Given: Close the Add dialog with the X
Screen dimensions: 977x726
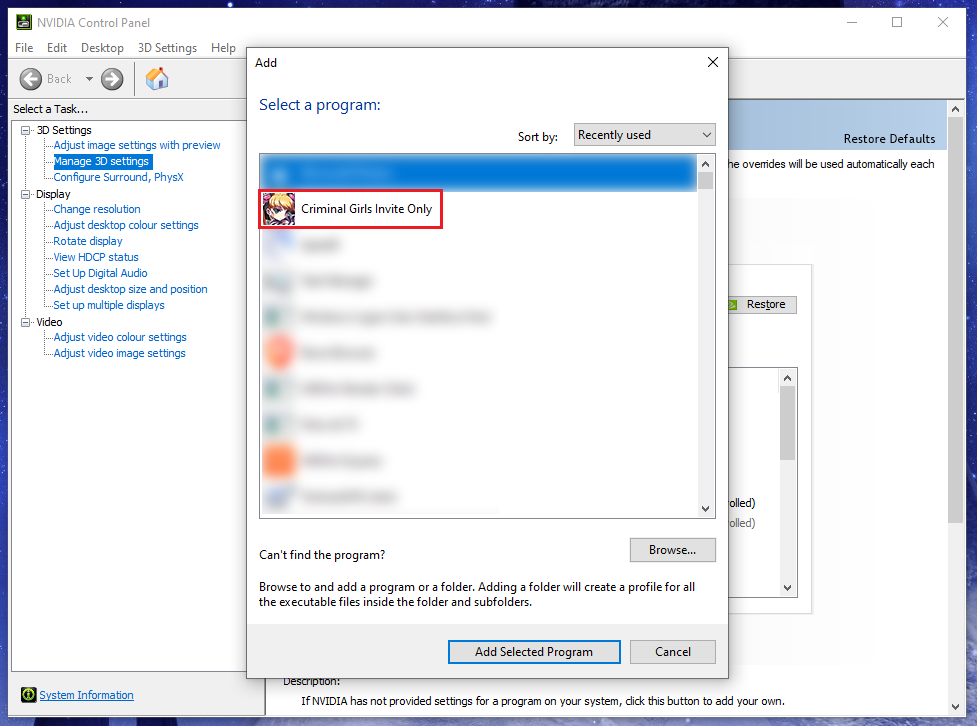Looking at the screenshot, I should click(x=713, y=62).
